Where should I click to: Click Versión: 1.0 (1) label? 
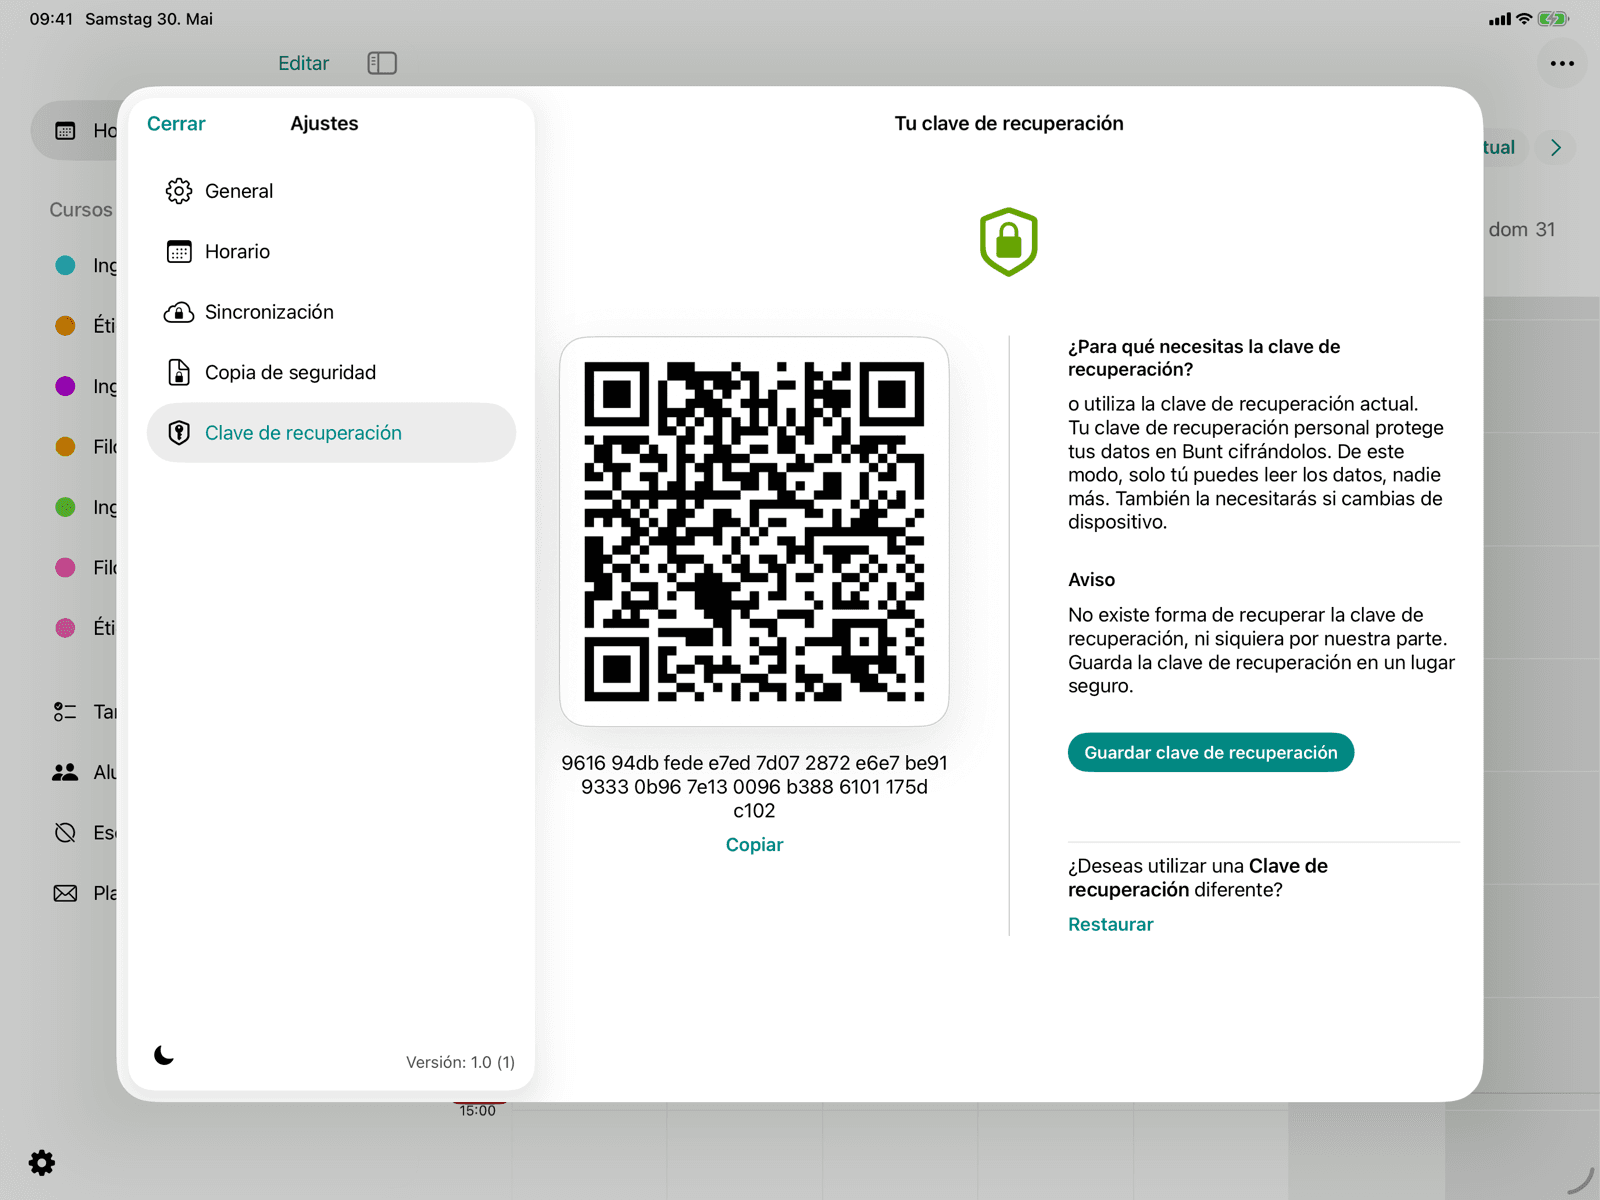(x=460, y=1062)
